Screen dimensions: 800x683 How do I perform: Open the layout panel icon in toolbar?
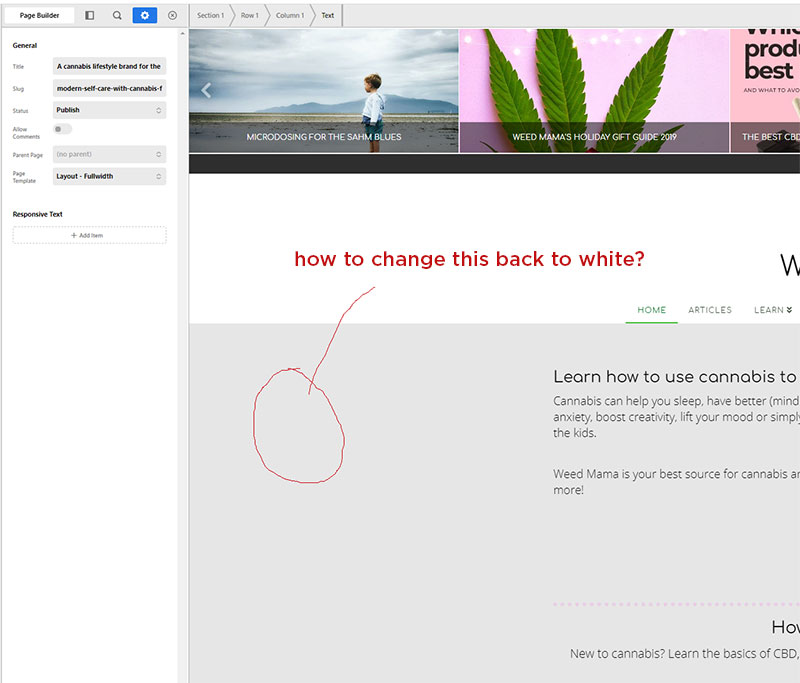90,16
